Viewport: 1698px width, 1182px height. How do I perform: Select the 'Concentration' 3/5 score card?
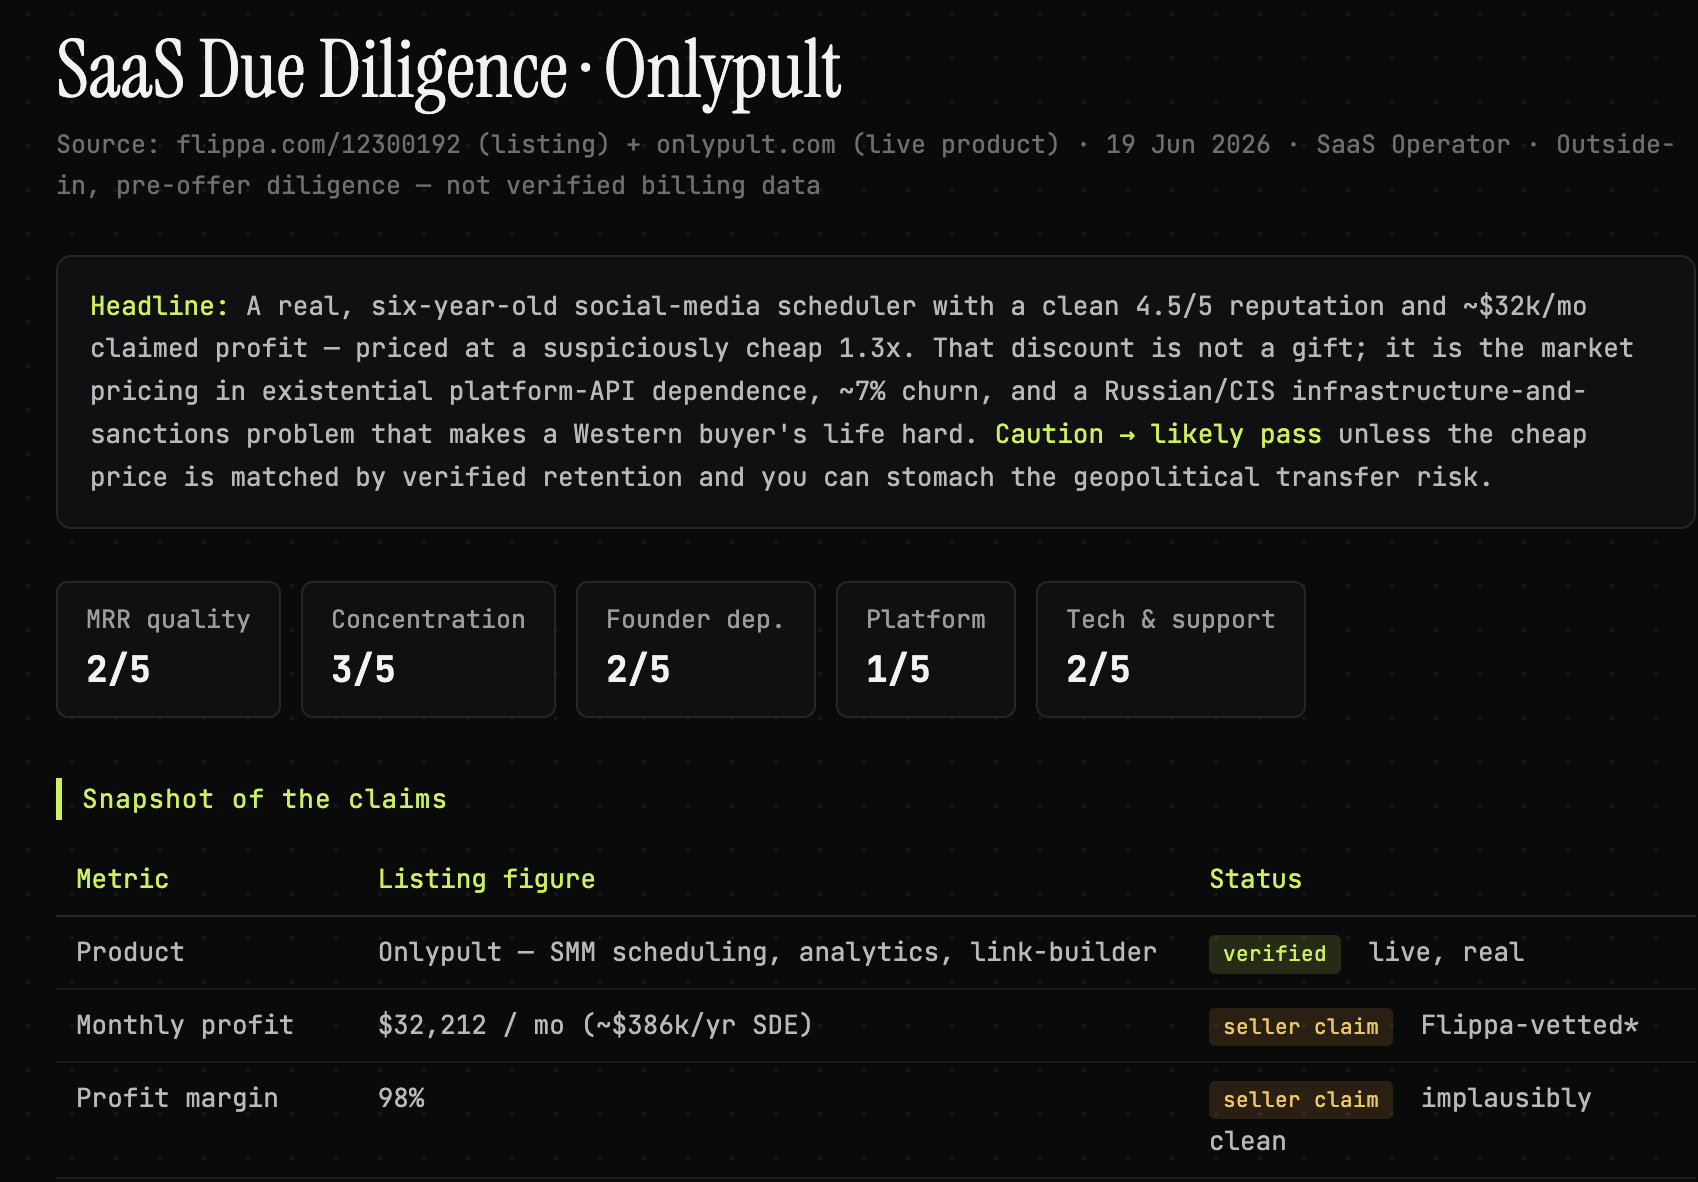tap(428, 649)
